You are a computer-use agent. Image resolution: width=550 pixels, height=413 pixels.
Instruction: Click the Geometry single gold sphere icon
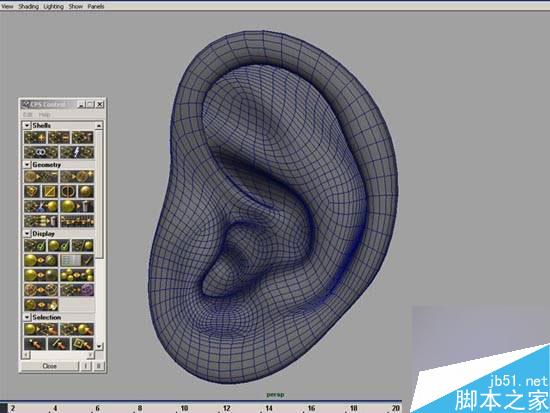[86, 191]
